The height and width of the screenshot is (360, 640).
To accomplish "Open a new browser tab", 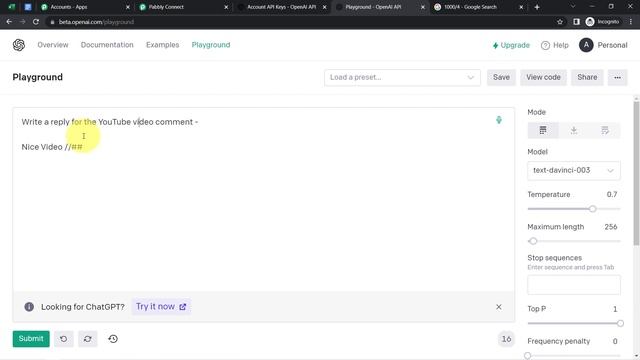I will click(537, 7).
